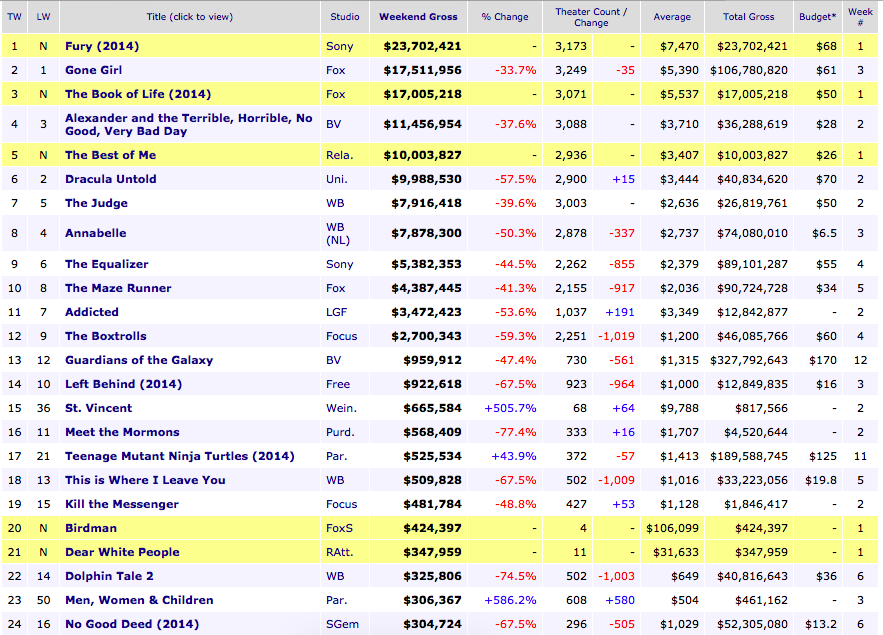Select the Wein. studio cell

click(x=341, y=408)
